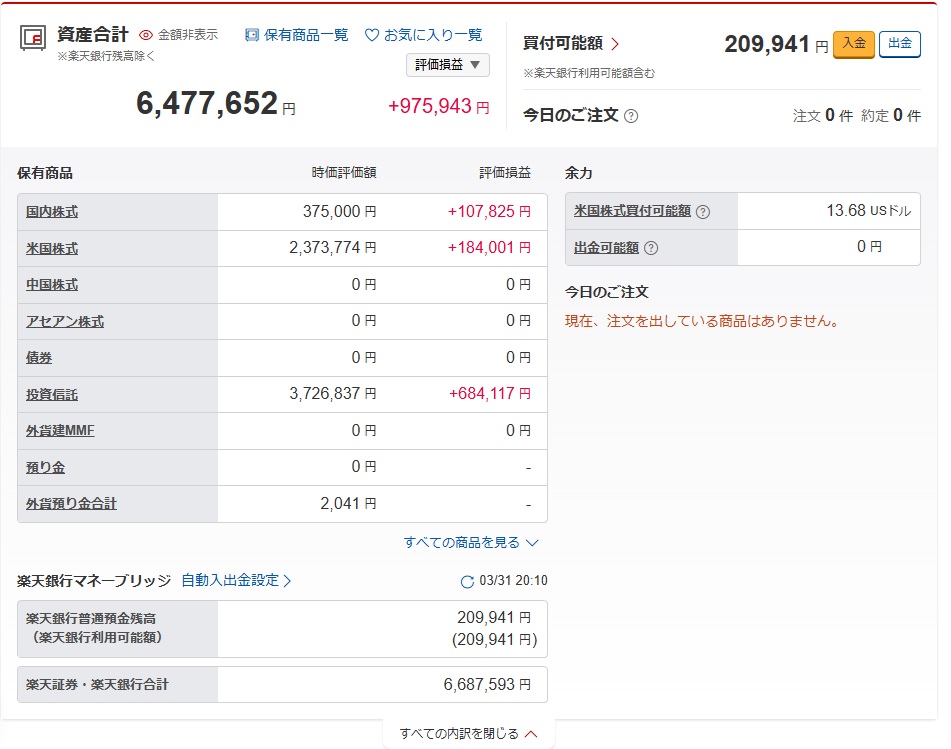Open 自動入出金設定 settings
Image resolution: width=951 pixels, height=749 pixels.
pos(236,580)
